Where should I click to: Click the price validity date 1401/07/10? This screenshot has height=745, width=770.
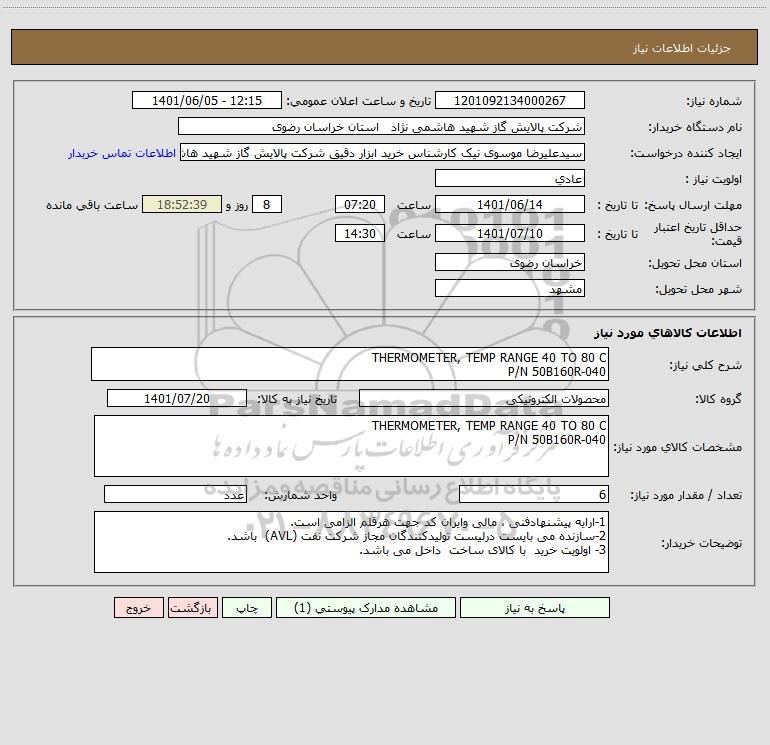point(510,233)
